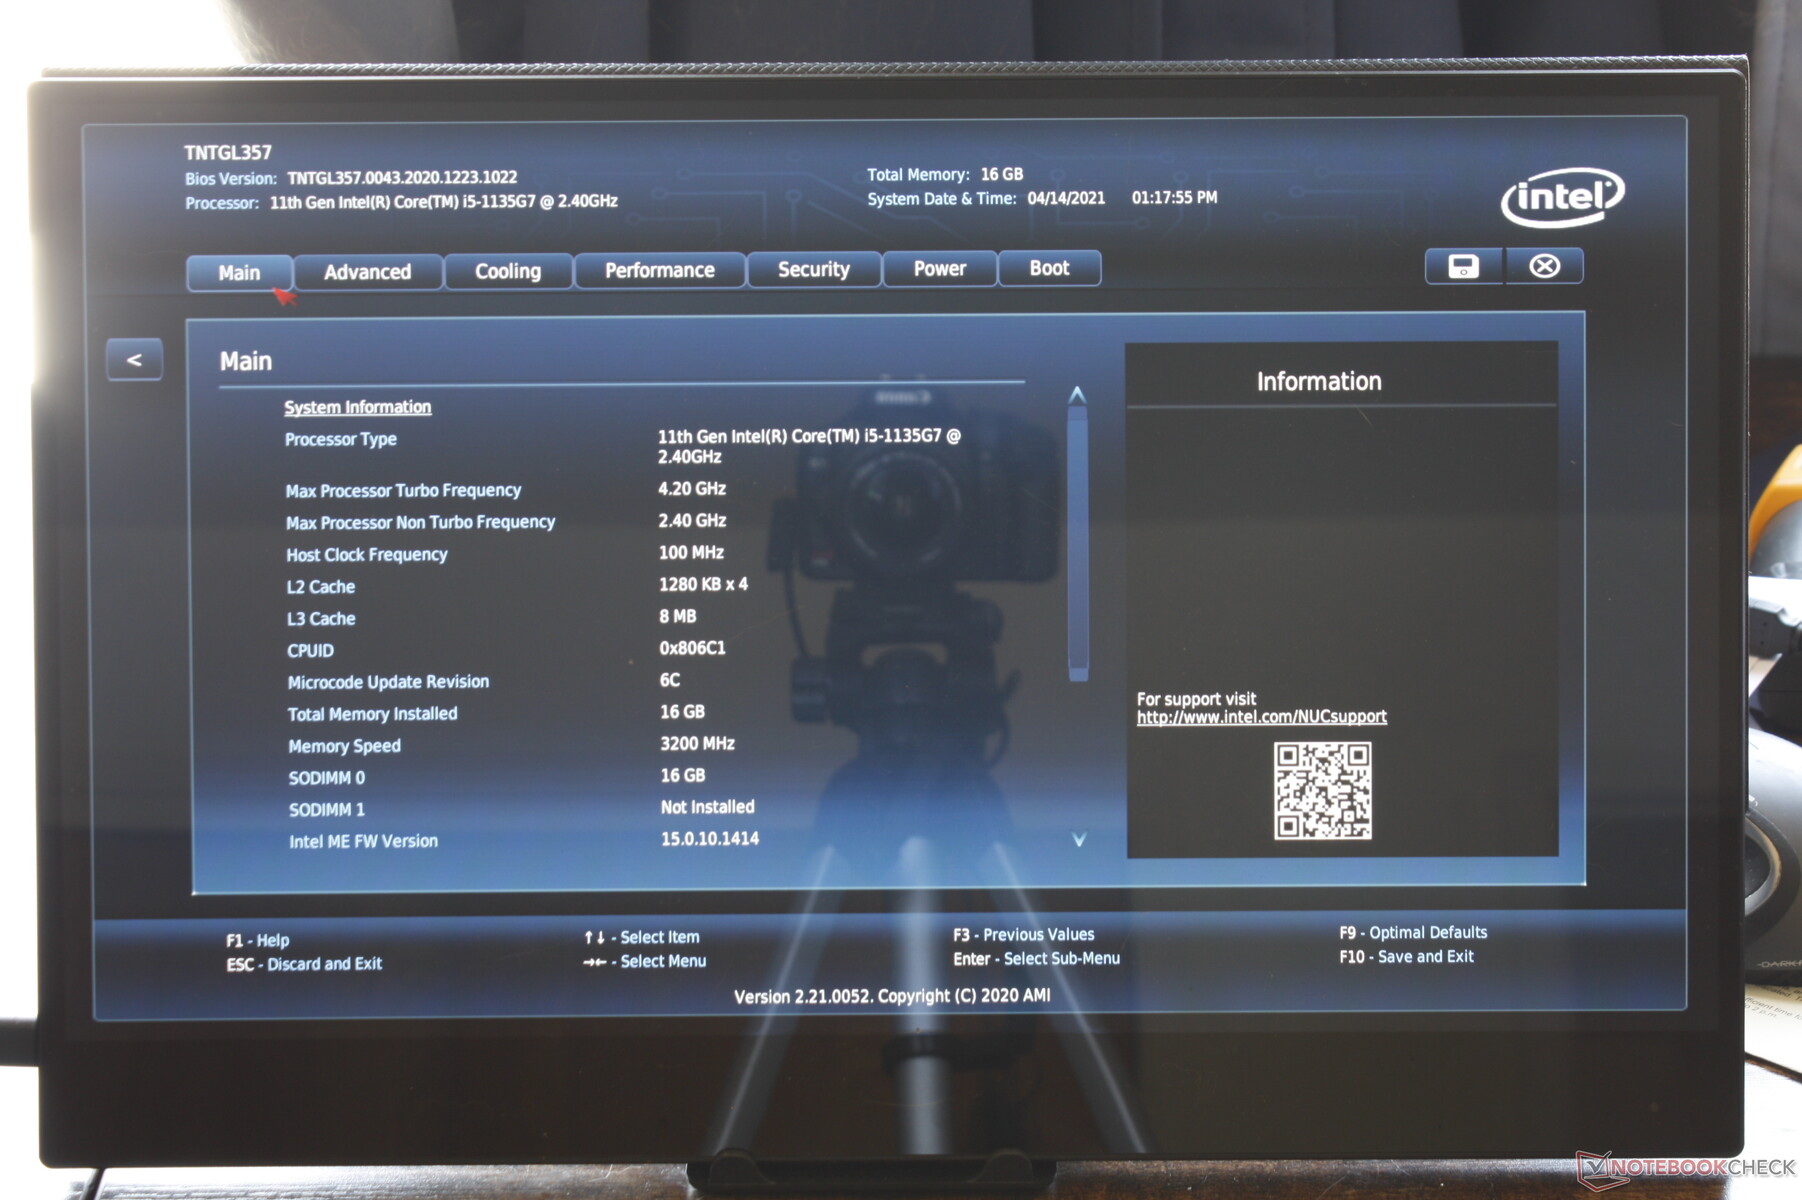Go to the Power tab
1802x1200 pixels.
tap(940, 268)
